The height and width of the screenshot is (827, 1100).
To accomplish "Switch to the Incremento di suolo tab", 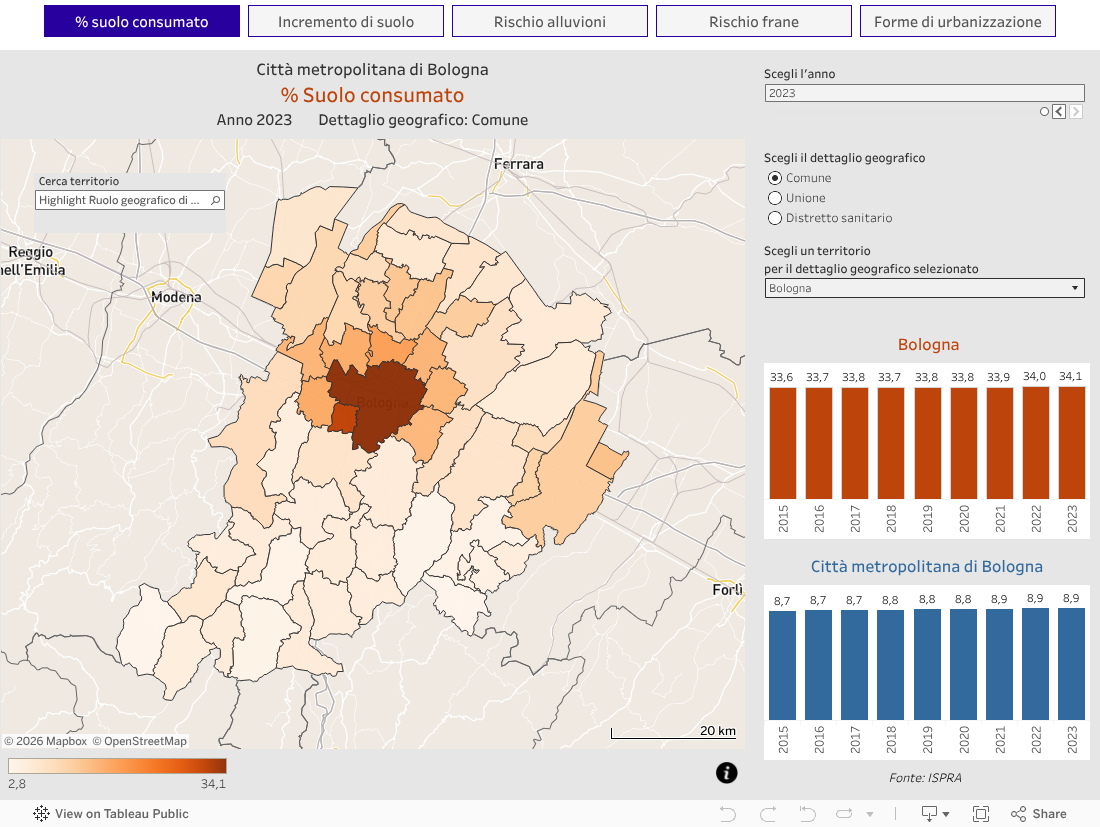I will 345,21.
